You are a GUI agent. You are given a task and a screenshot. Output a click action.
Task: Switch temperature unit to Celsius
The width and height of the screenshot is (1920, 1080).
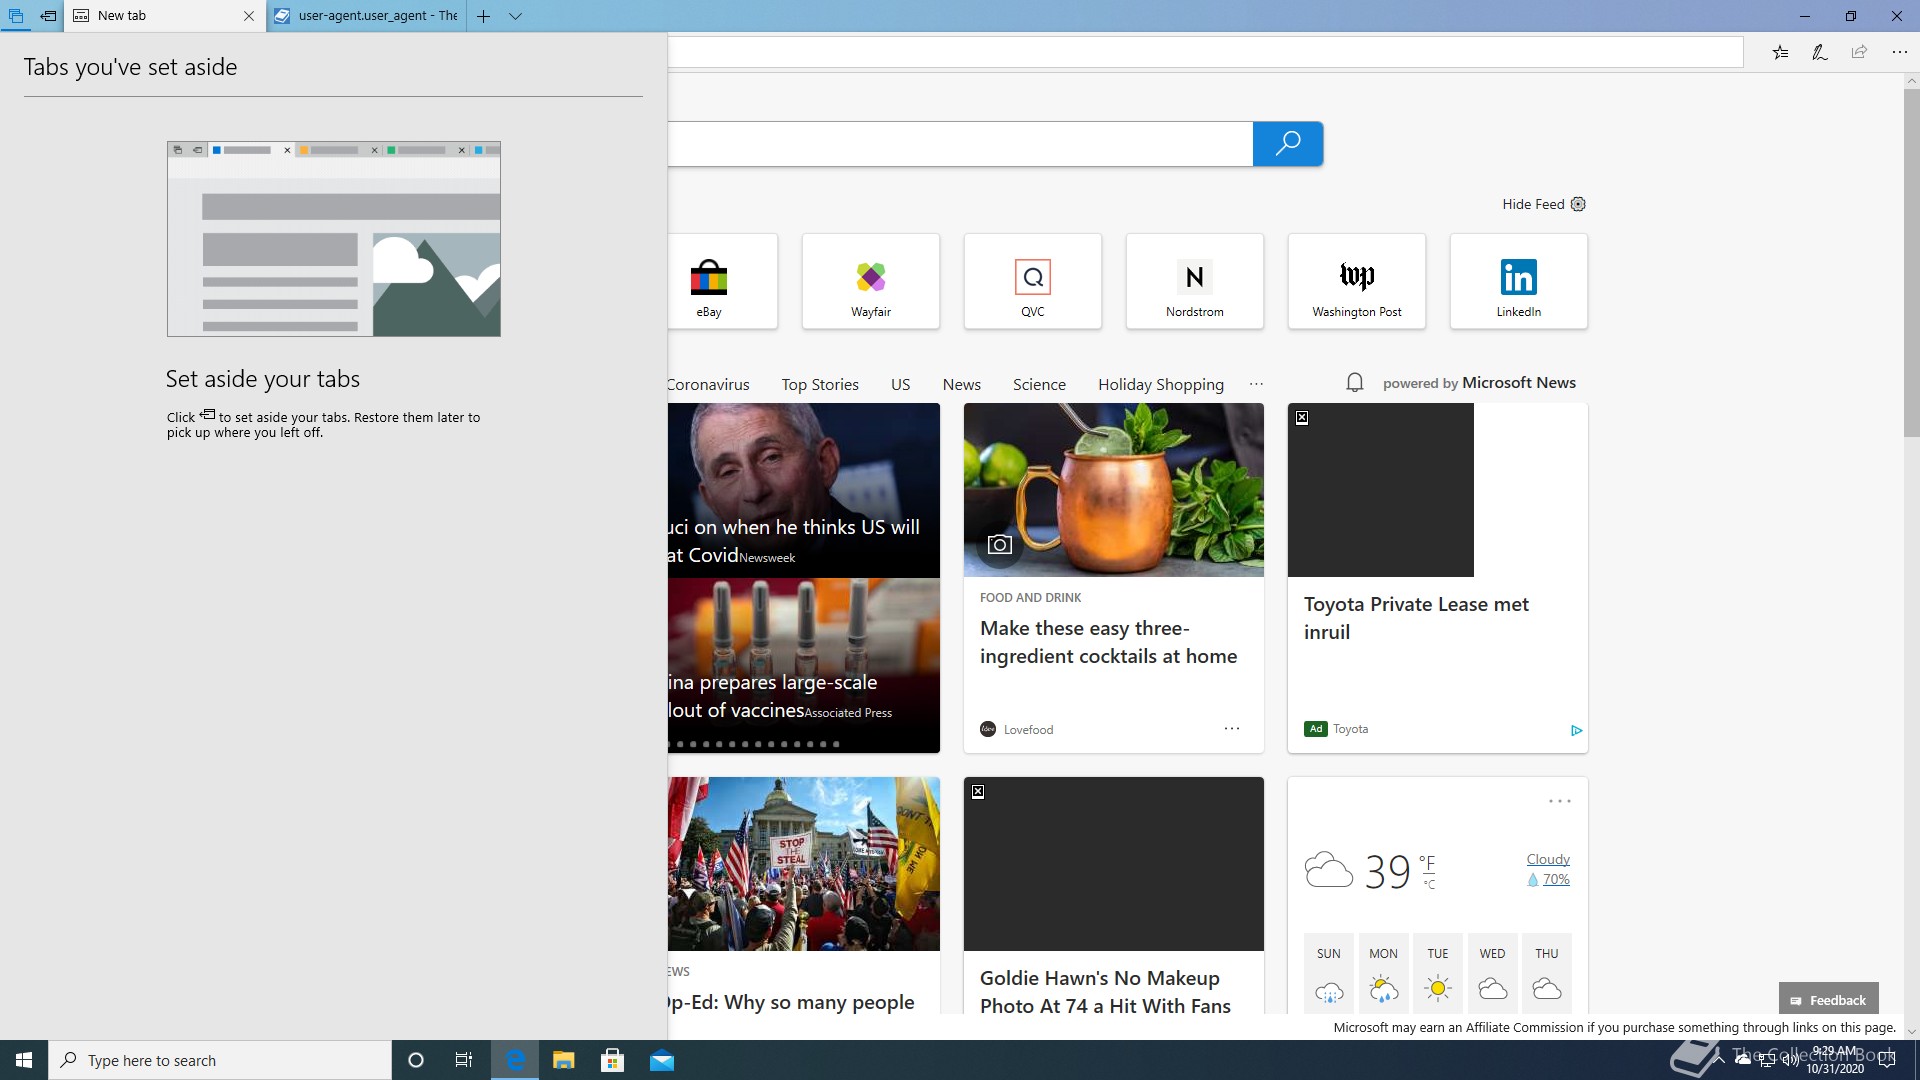1429,885
